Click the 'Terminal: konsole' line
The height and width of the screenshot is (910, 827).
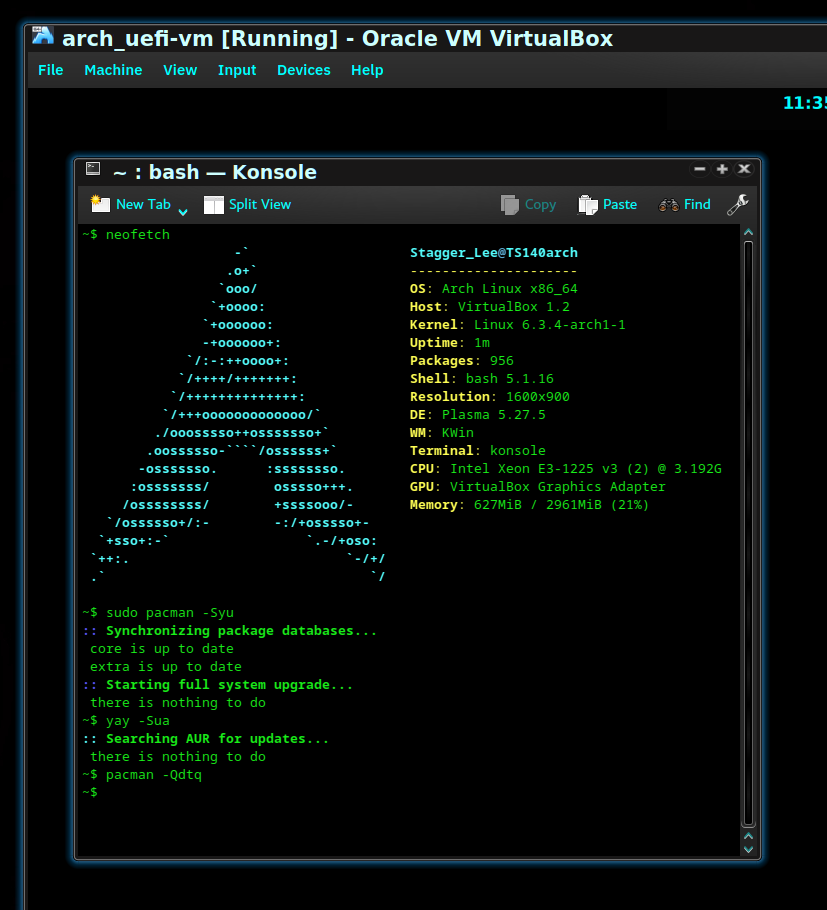click(478, 451)
